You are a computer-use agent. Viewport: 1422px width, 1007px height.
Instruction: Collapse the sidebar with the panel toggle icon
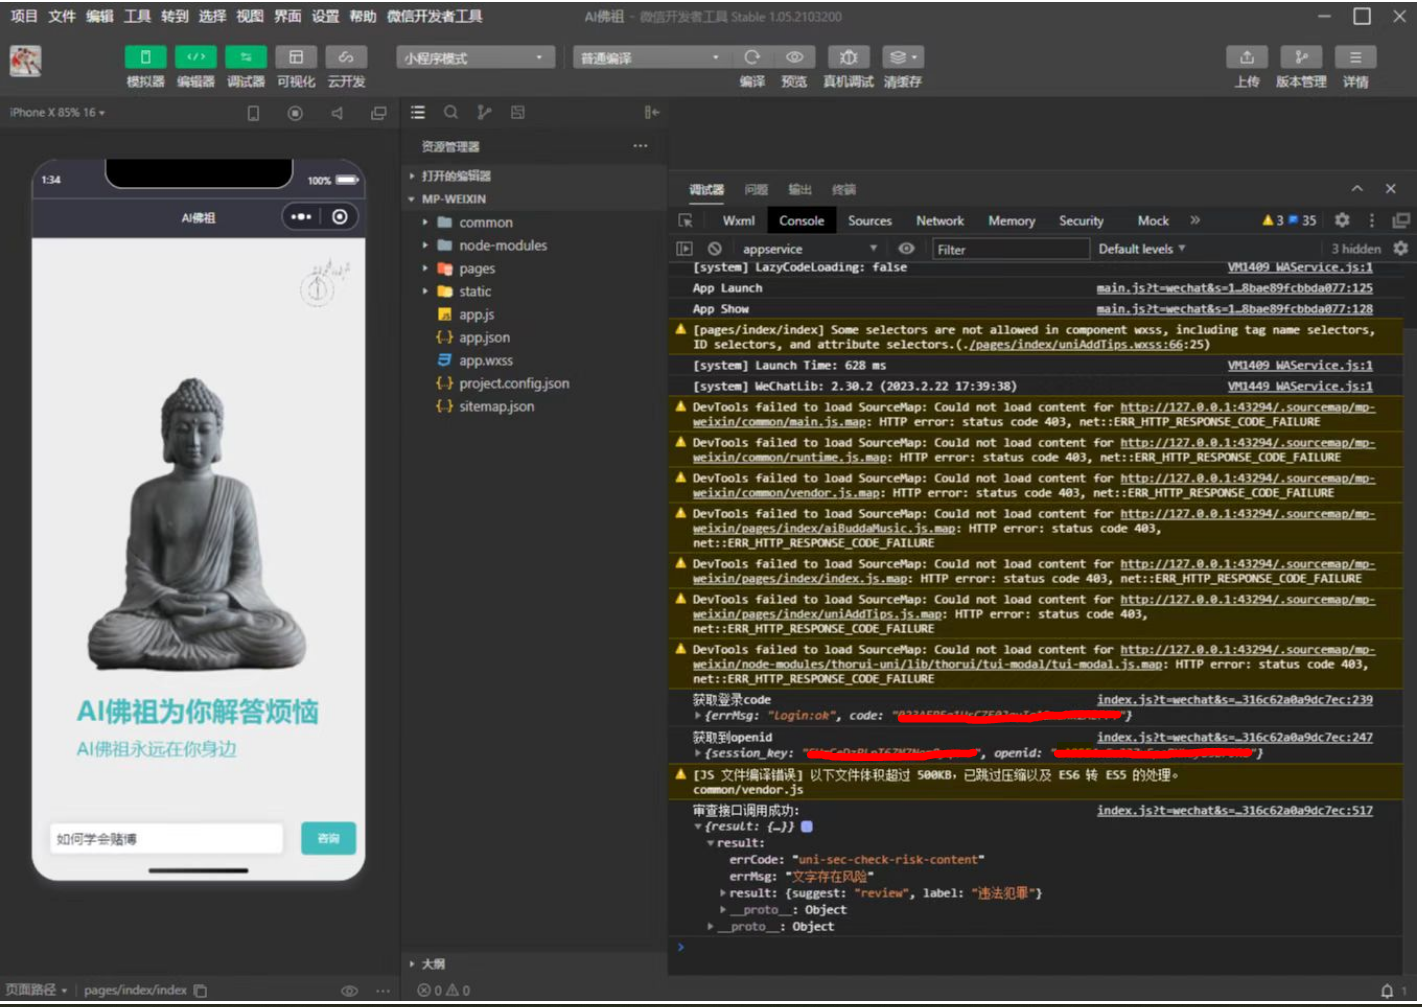[652, 113]
